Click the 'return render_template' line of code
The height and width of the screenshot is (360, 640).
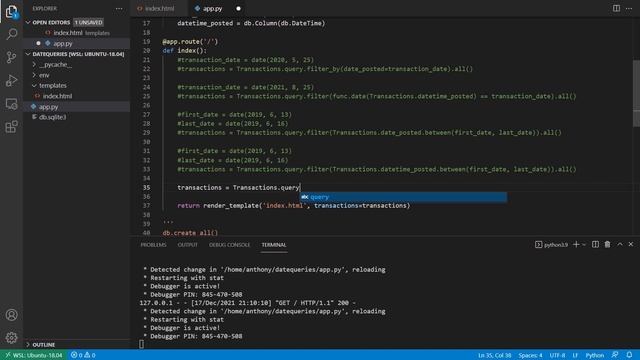tap(293, 206)
